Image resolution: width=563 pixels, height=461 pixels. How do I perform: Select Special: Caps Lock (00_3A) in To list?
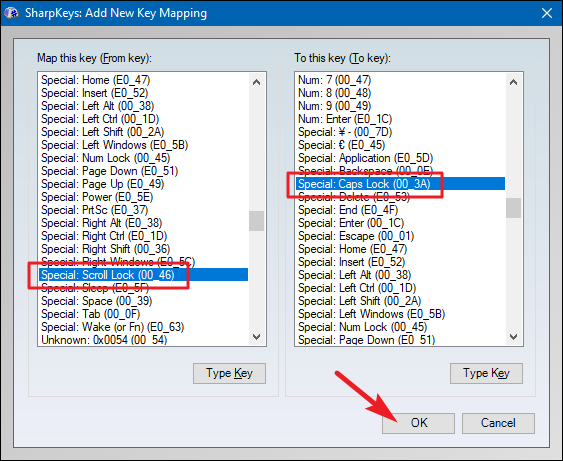click(x=401, y=184)
